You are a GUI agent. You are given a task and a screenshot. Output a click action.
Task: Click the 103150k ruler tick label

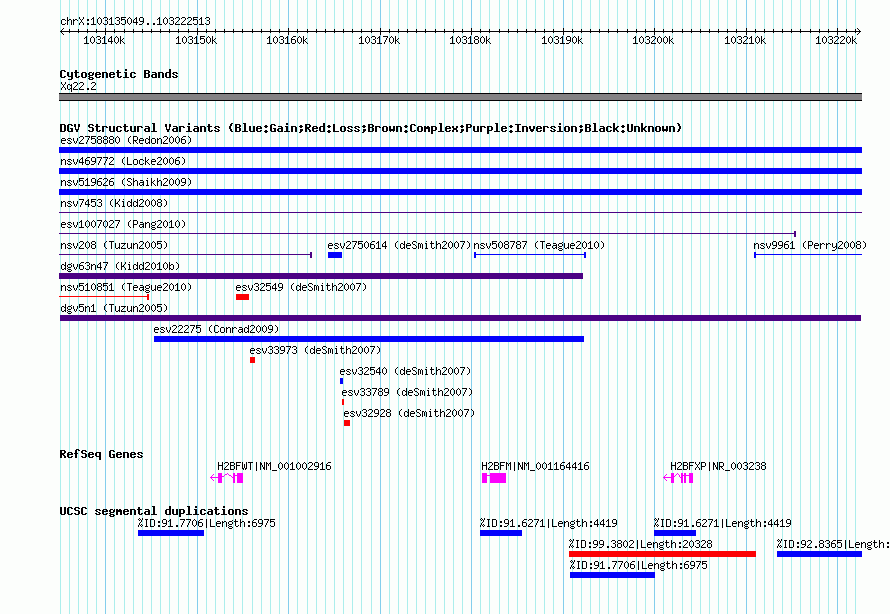click(x=196, y=40)
